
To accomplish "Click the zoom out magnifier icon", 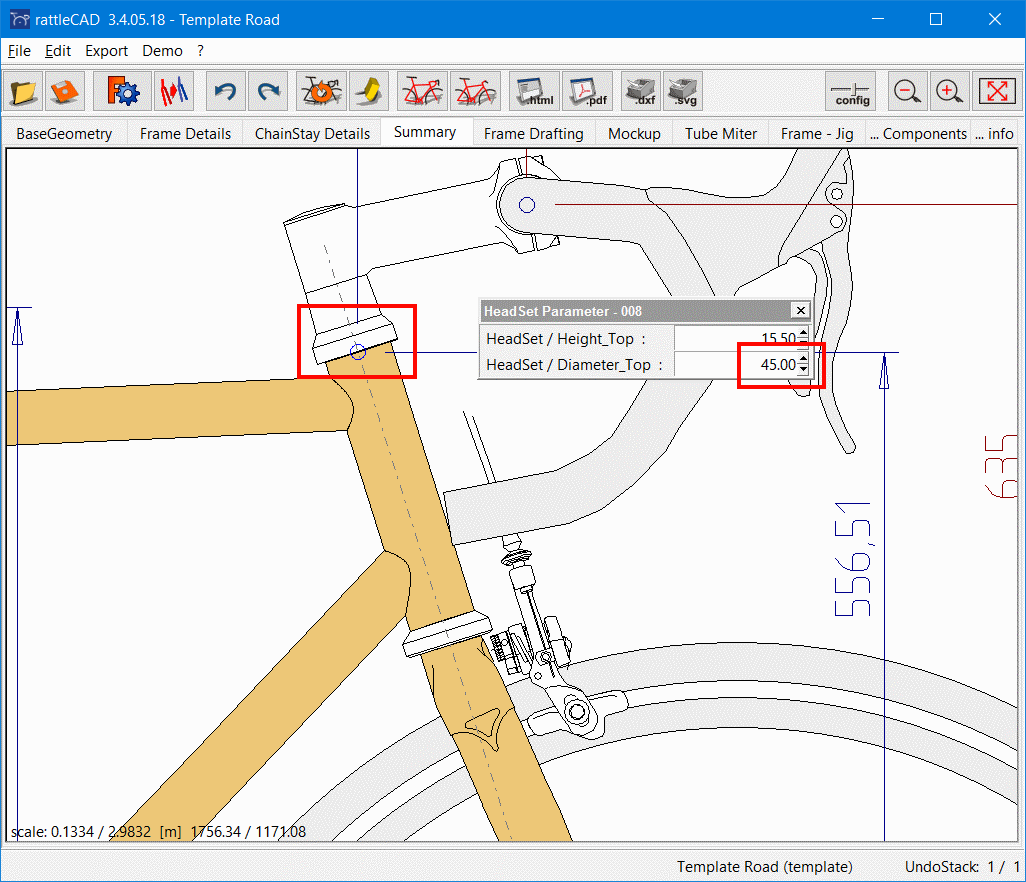I will pos(907,92).
